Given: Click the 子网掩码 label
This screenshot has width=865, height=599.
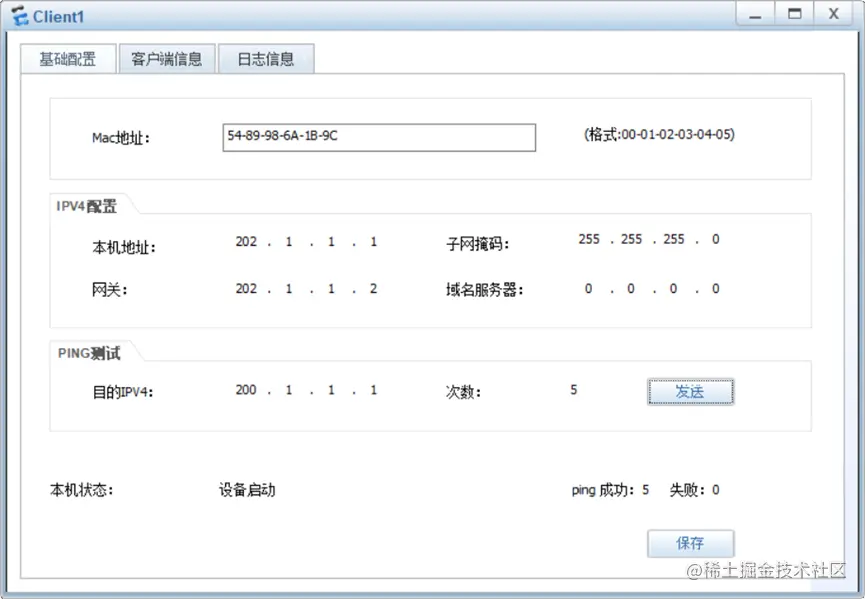Looking at the screenshot, I should click(477, 244).
